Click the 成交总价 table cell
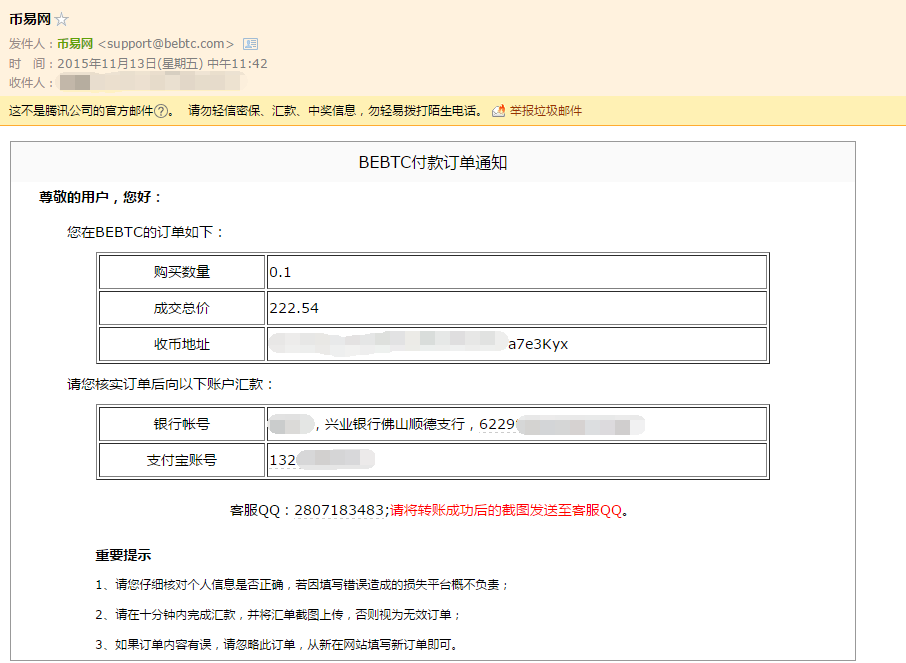 182,308
